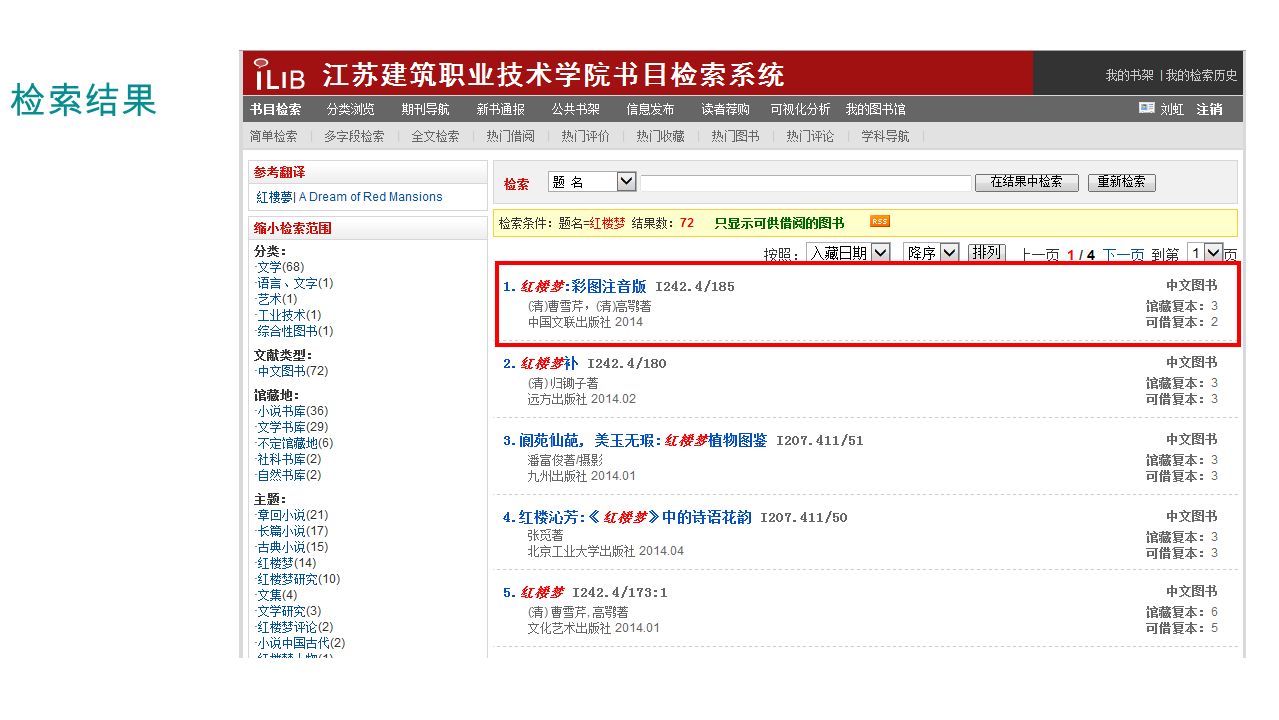Click the ILIB logo icon
This screenshot has height=720, width=1279.
pos(279,74)
